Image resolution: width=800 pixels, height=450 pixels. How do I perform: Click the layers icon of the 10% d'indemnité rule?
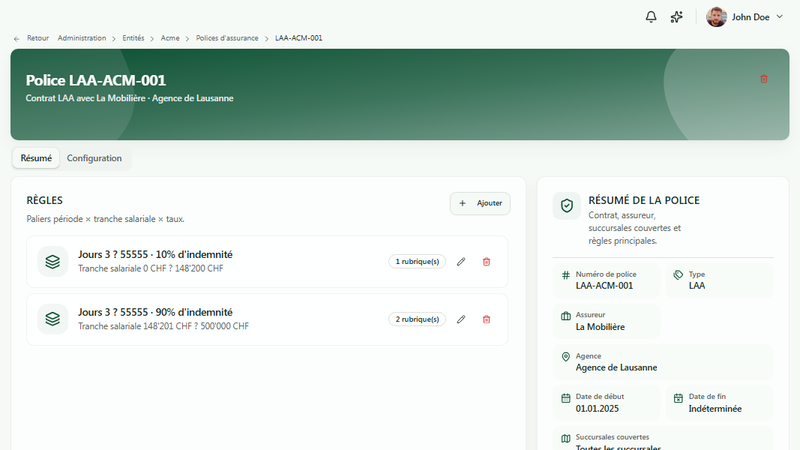[53, 262]
